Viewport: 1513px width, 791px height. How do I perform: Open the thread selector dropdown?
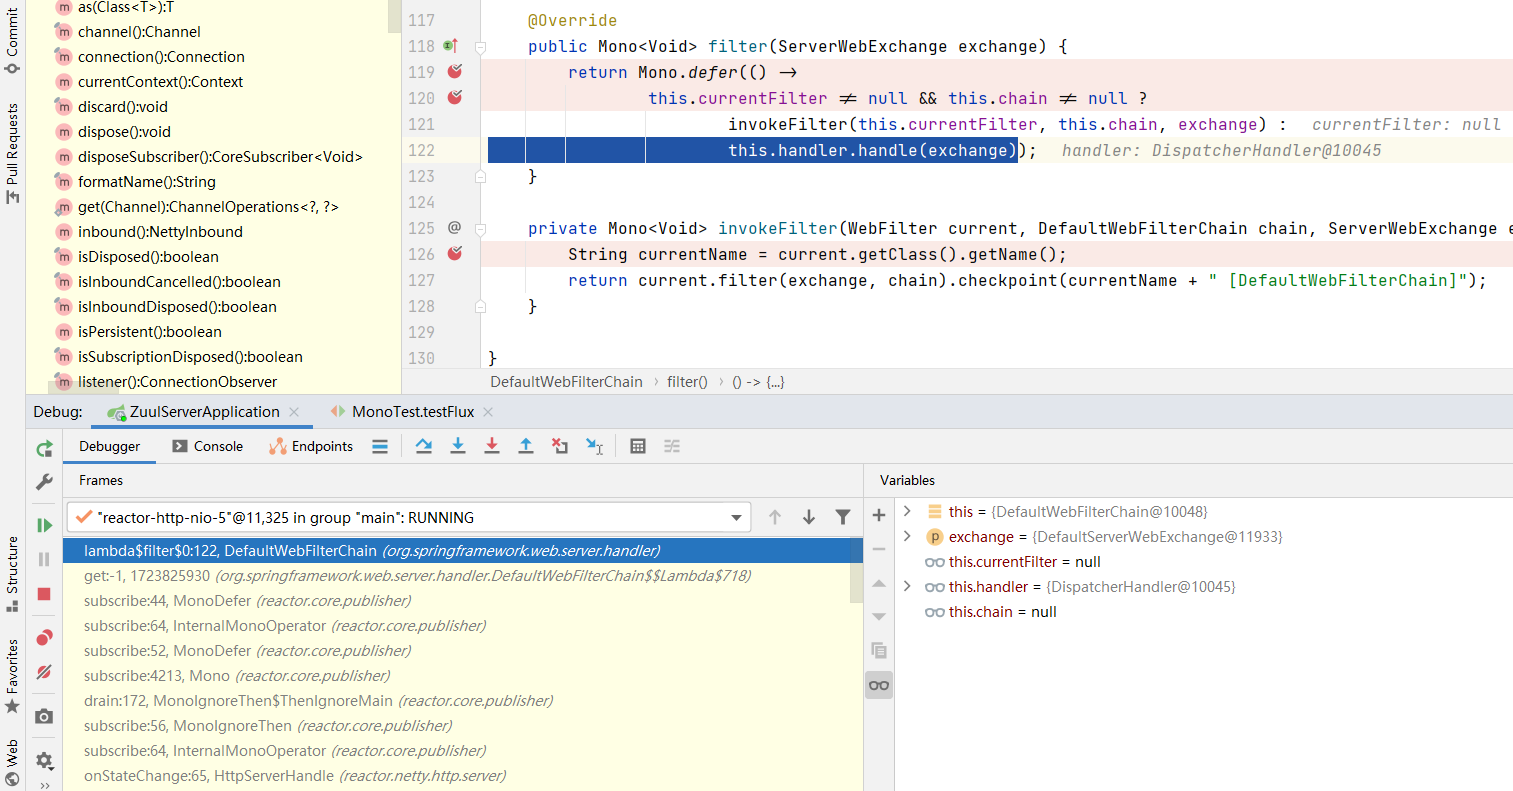[x=409, y=517]
